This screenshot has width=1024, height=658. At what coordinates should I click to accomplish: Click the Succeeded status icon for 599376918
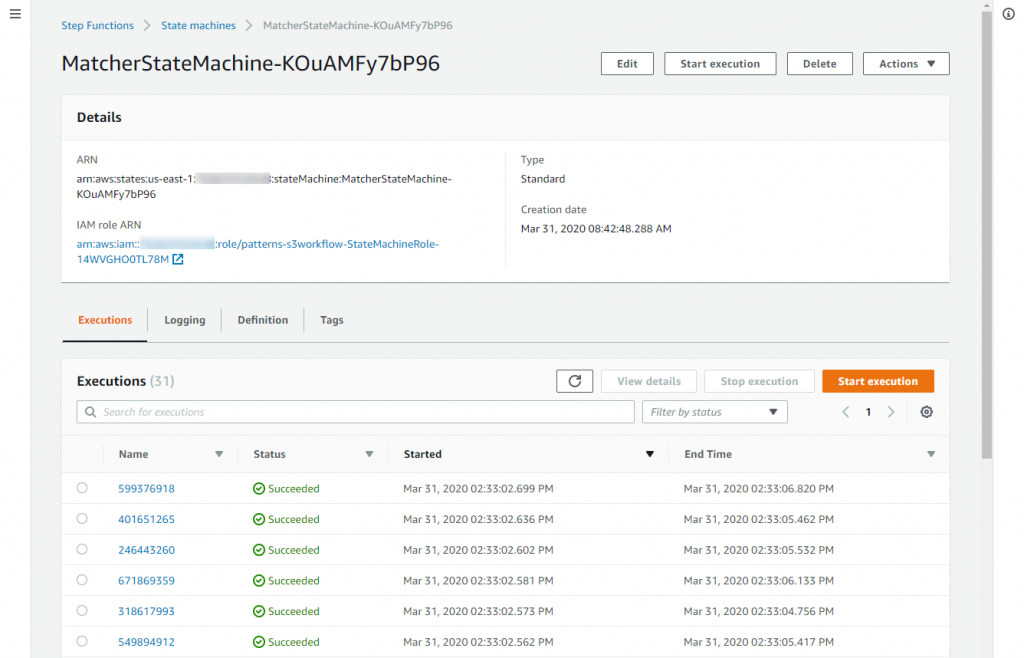pos(261,488)
